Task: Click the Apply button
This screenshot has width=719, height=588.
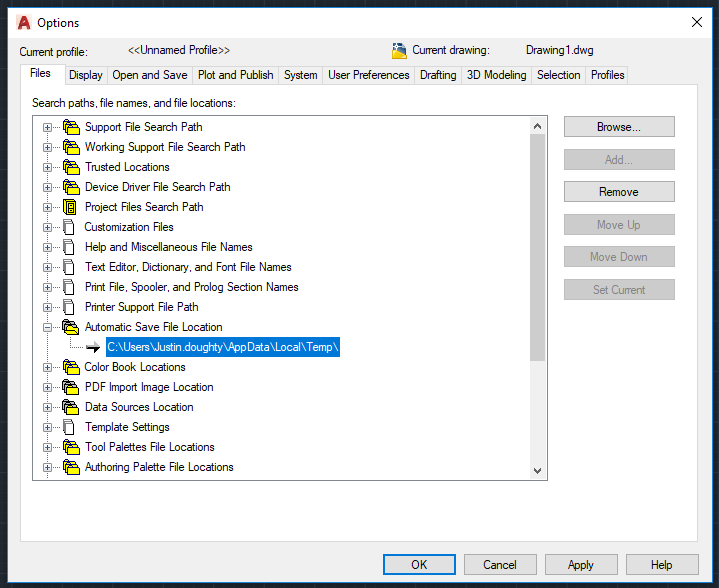Action: pos(581,565)
